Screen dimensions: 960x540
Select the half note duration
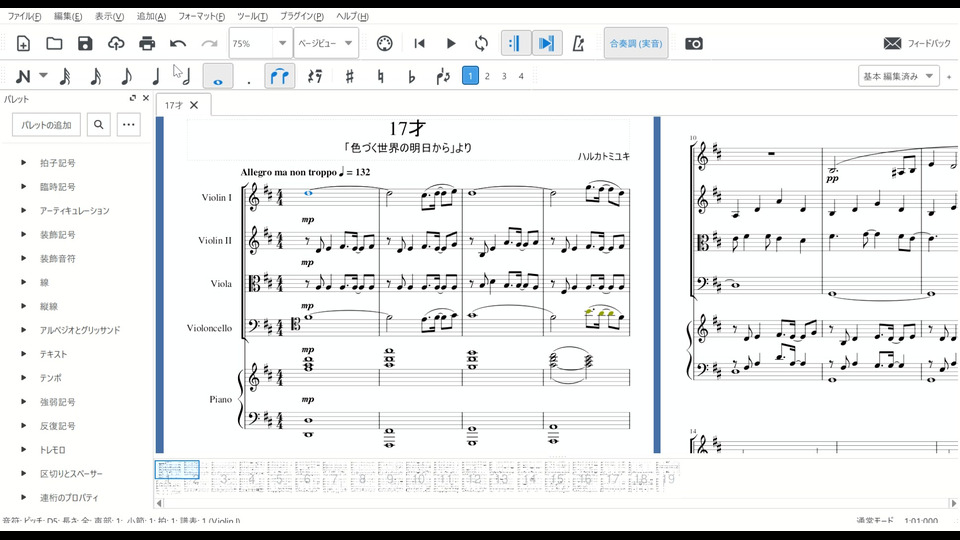coord(187,77)
